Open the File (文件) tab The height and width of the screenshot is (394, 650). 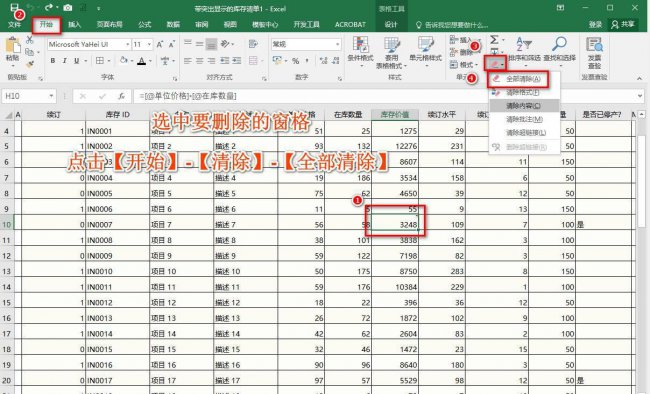pyautogui.click(x=15, y=25)
